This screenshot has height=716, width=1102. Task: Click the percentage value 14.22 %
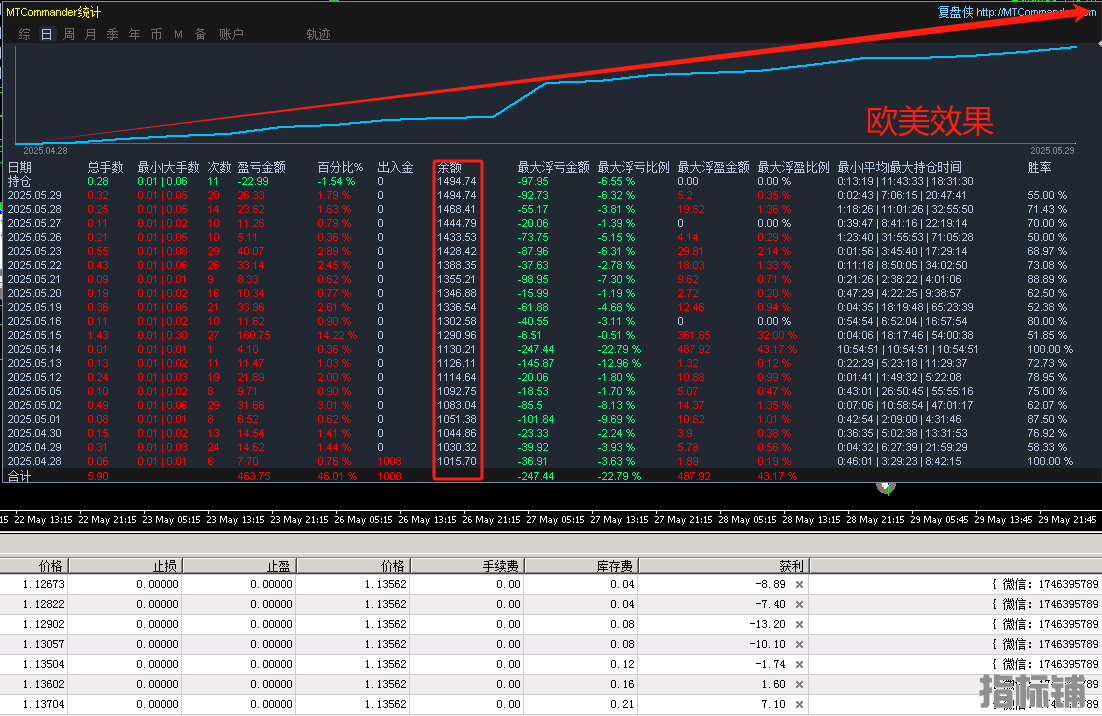[x=337, y=335]
